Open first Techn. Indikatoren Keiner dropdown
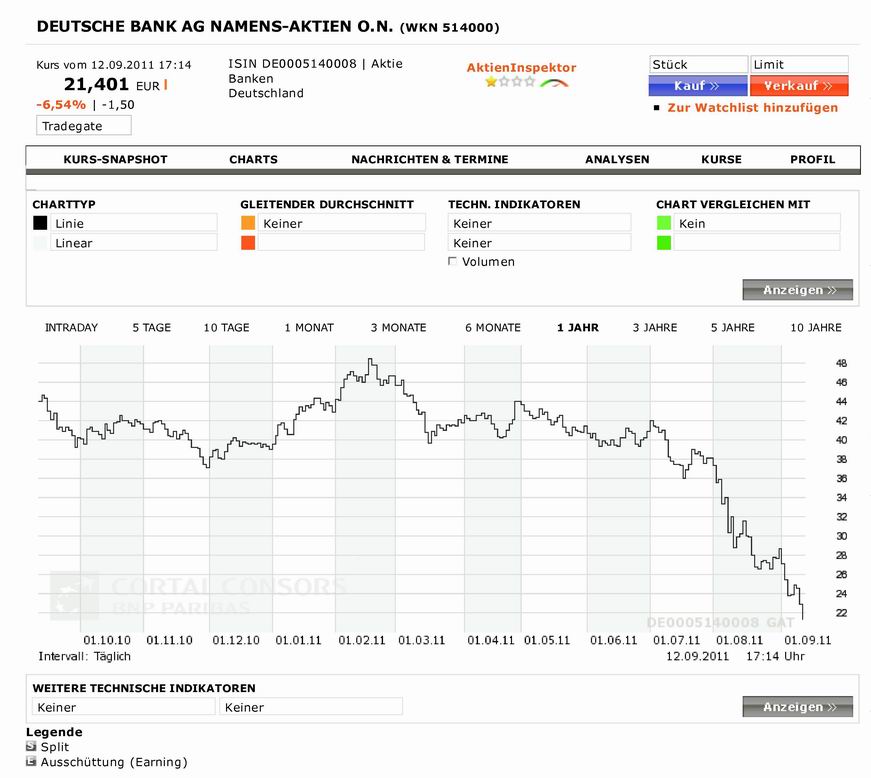 pos(539,223)
